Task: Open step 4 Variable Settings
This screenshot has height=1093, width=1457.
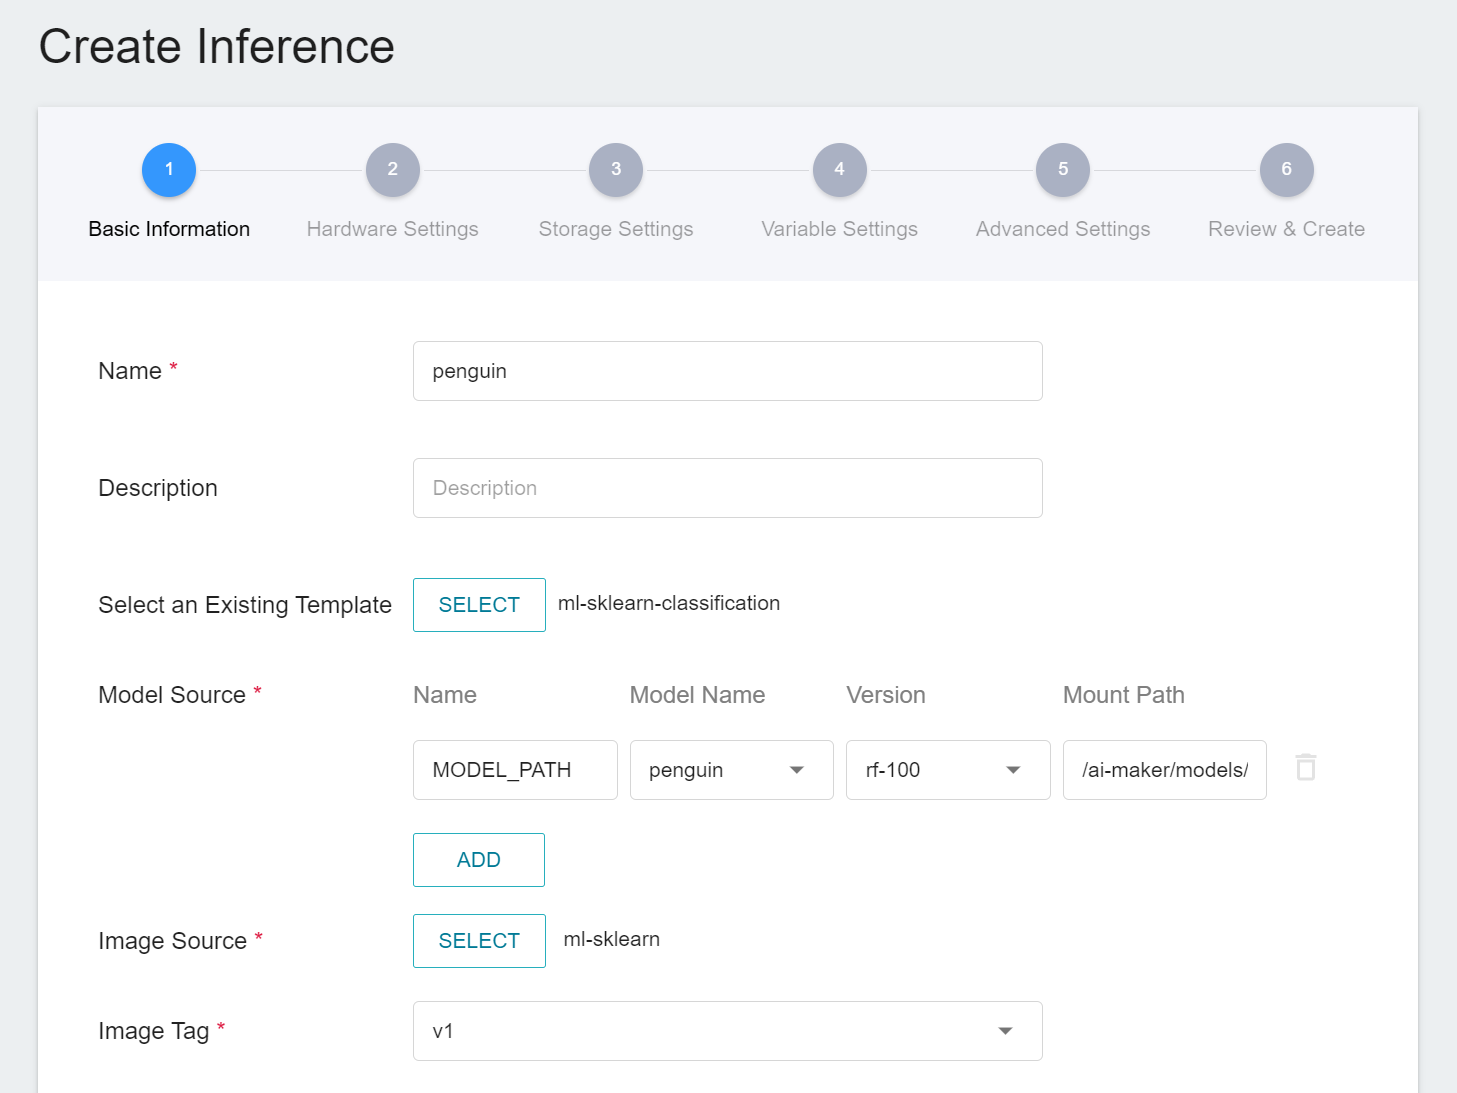Action: tap(839, 170)
